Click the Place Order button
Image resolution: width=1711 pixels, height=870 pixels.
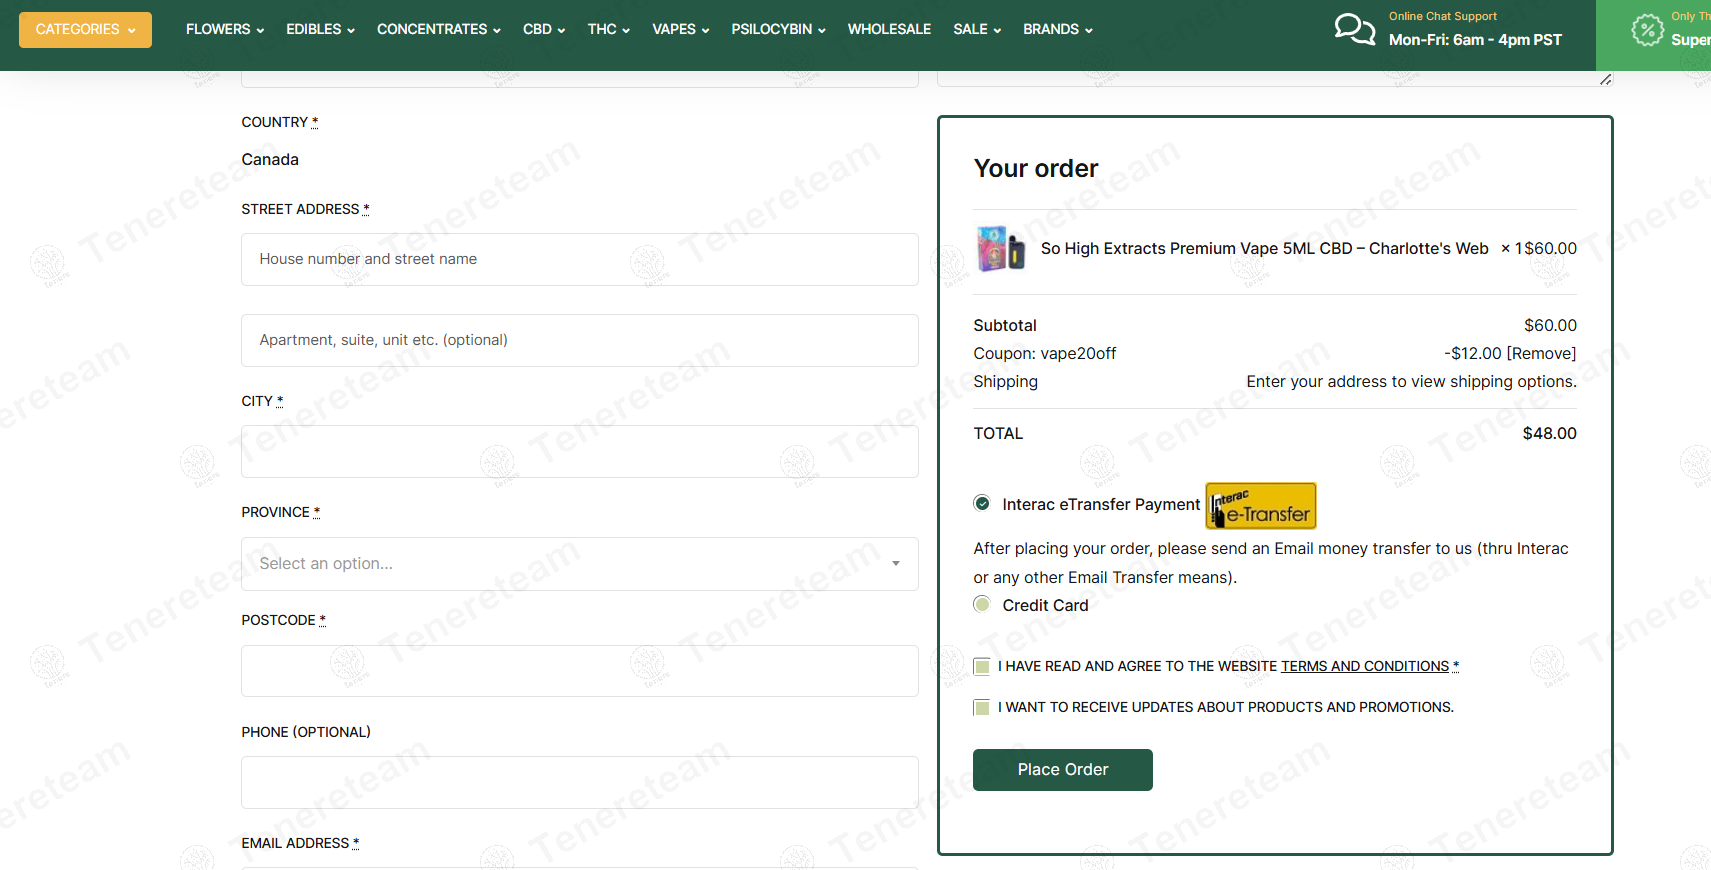[x=1063, y=770]
